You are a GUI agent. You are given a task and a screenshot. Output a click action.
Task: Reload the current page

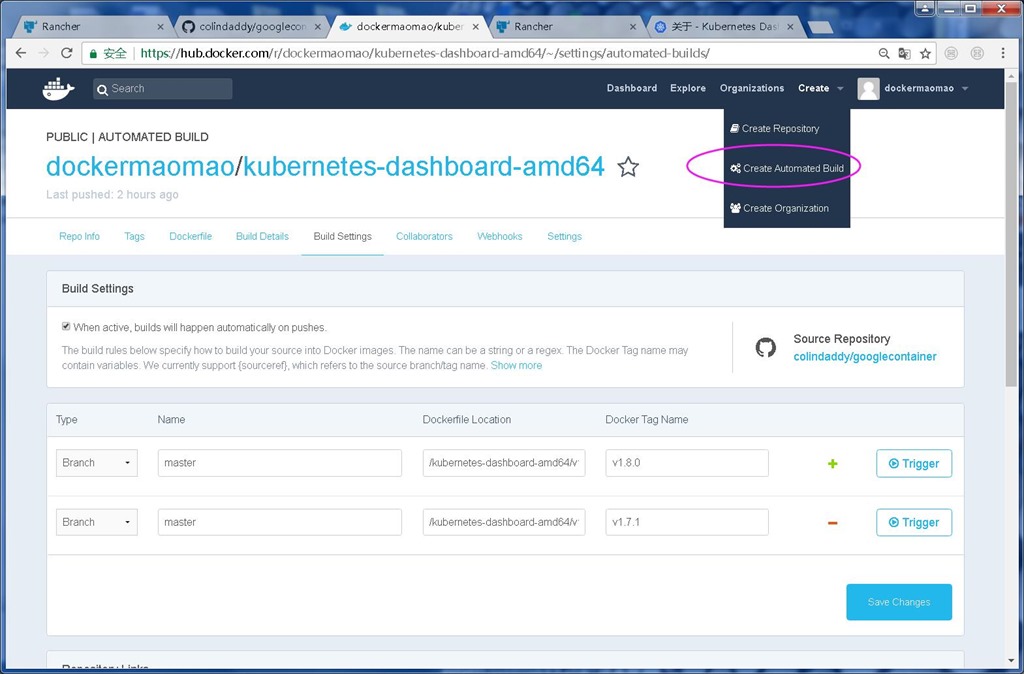pyautogui.click(x=66, y=53)
